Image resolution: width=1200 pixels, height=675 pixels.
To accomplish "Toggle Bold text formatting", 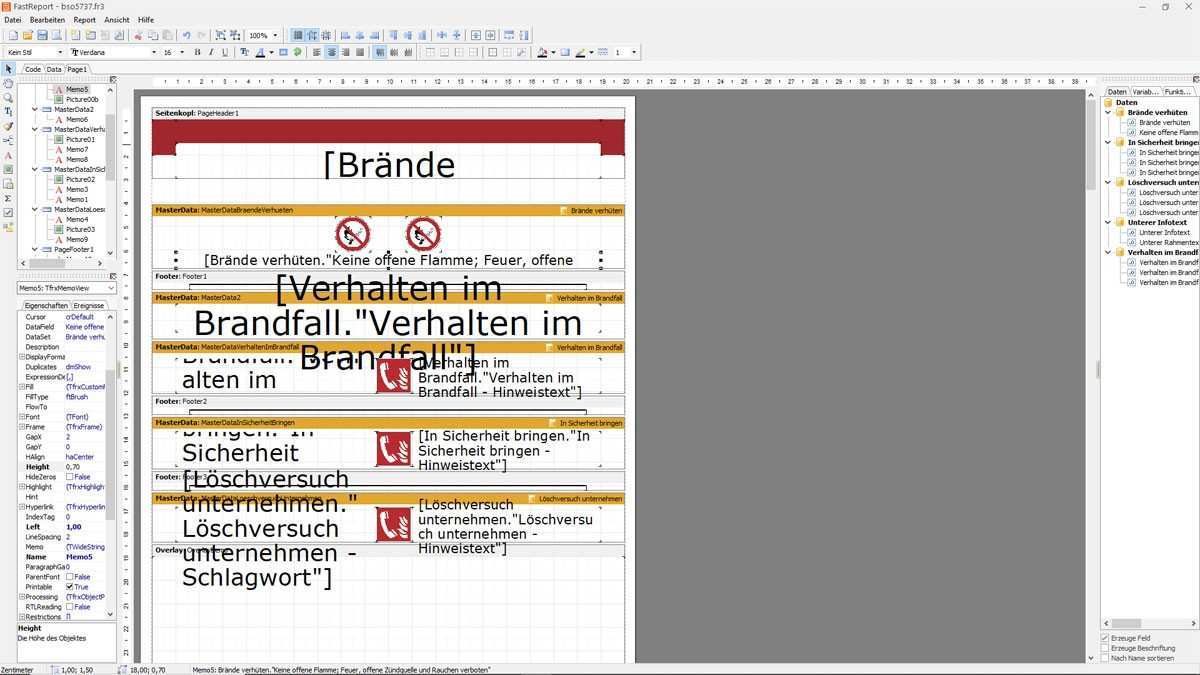I will 197,52.
